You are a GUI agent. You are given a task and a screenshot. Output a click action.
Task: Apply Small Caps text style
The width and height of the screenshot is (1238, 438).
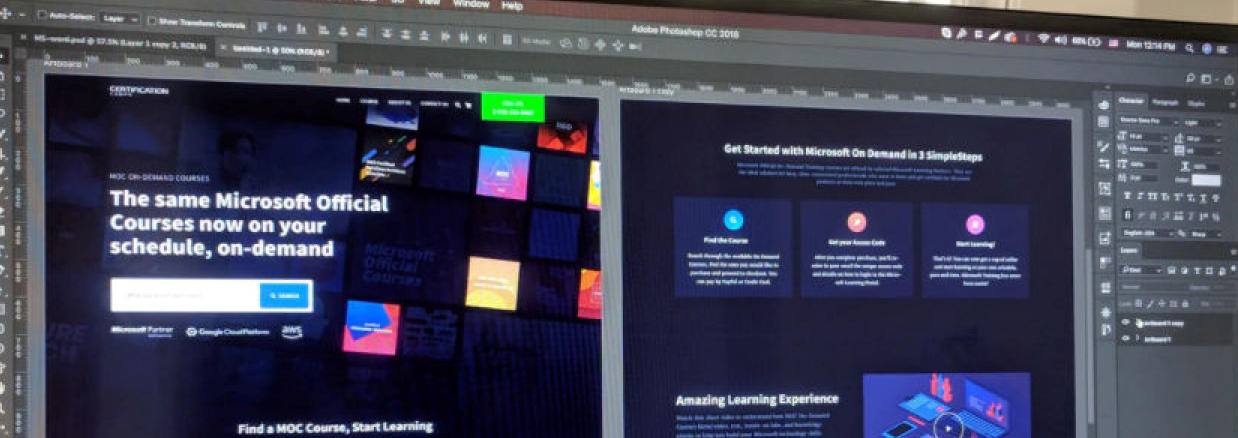1163,195
